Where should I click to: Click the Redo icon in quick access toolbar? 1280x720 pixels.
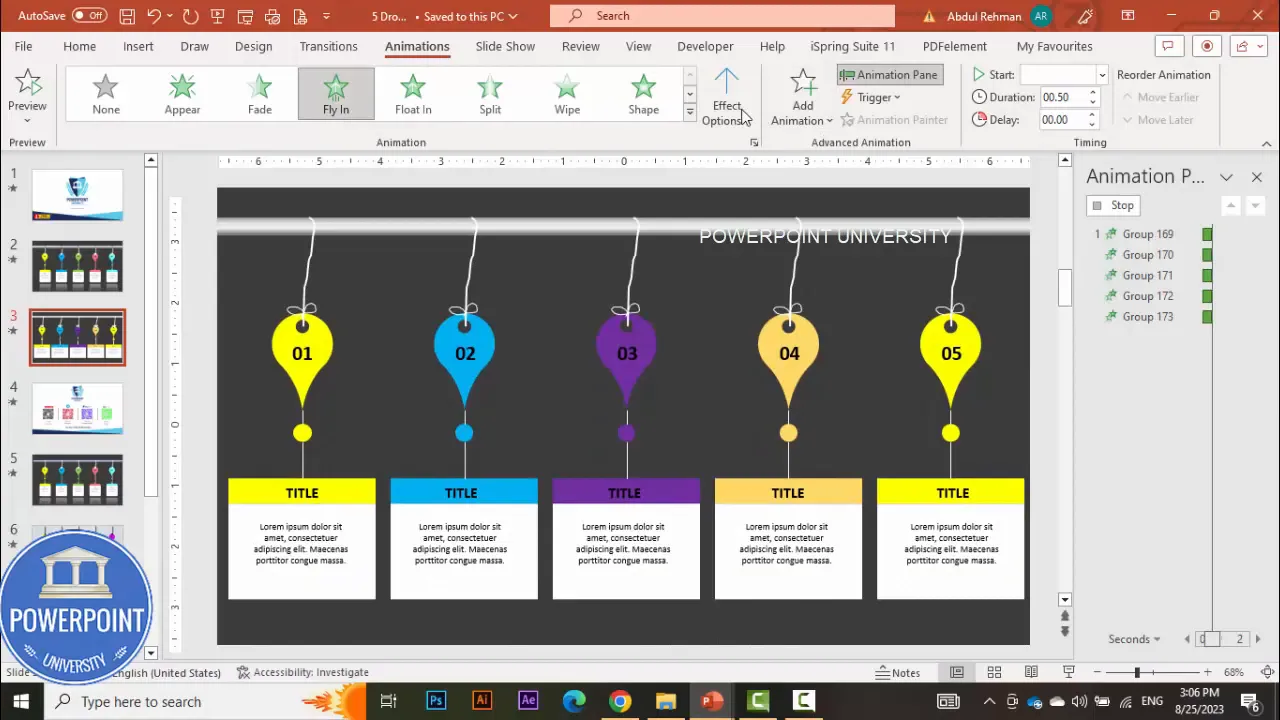190,16
